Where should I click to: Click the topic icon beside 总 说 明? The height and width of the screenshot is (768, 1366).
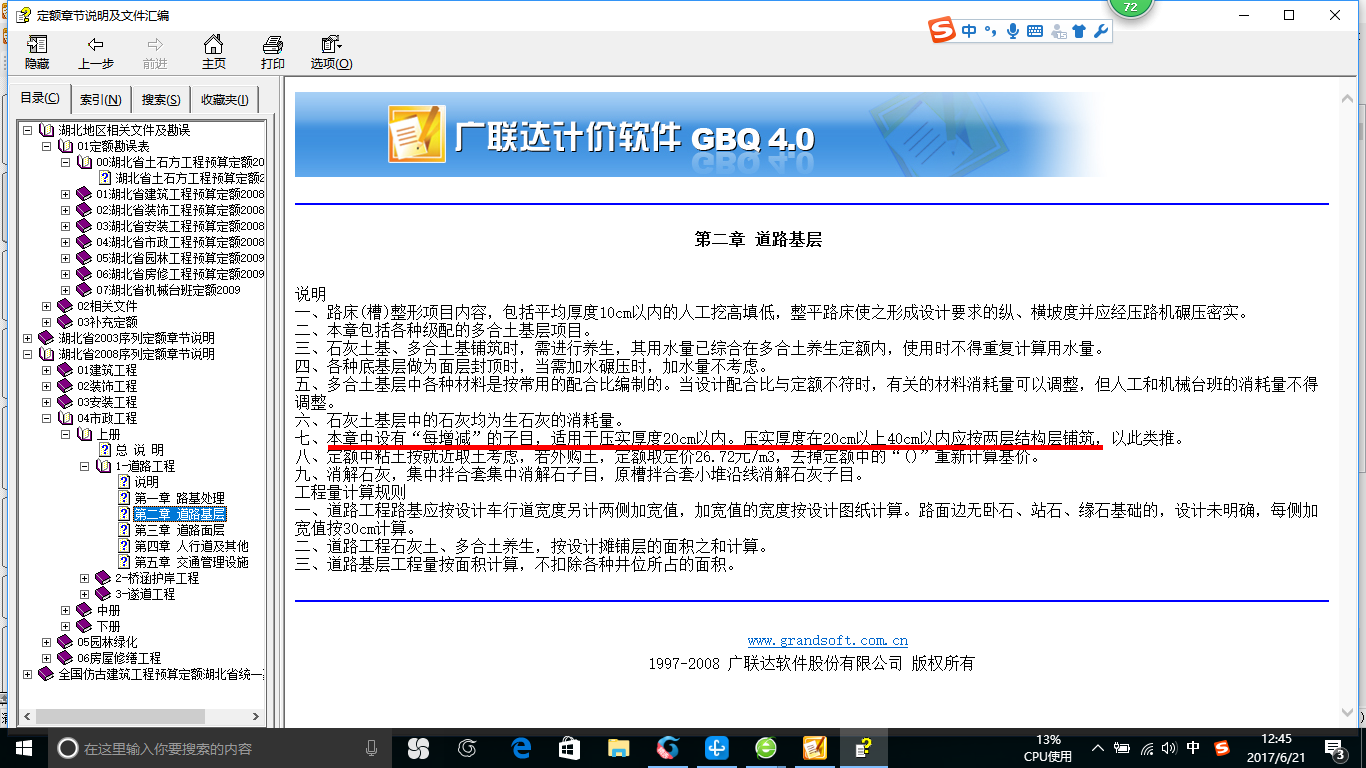(105, 450)
